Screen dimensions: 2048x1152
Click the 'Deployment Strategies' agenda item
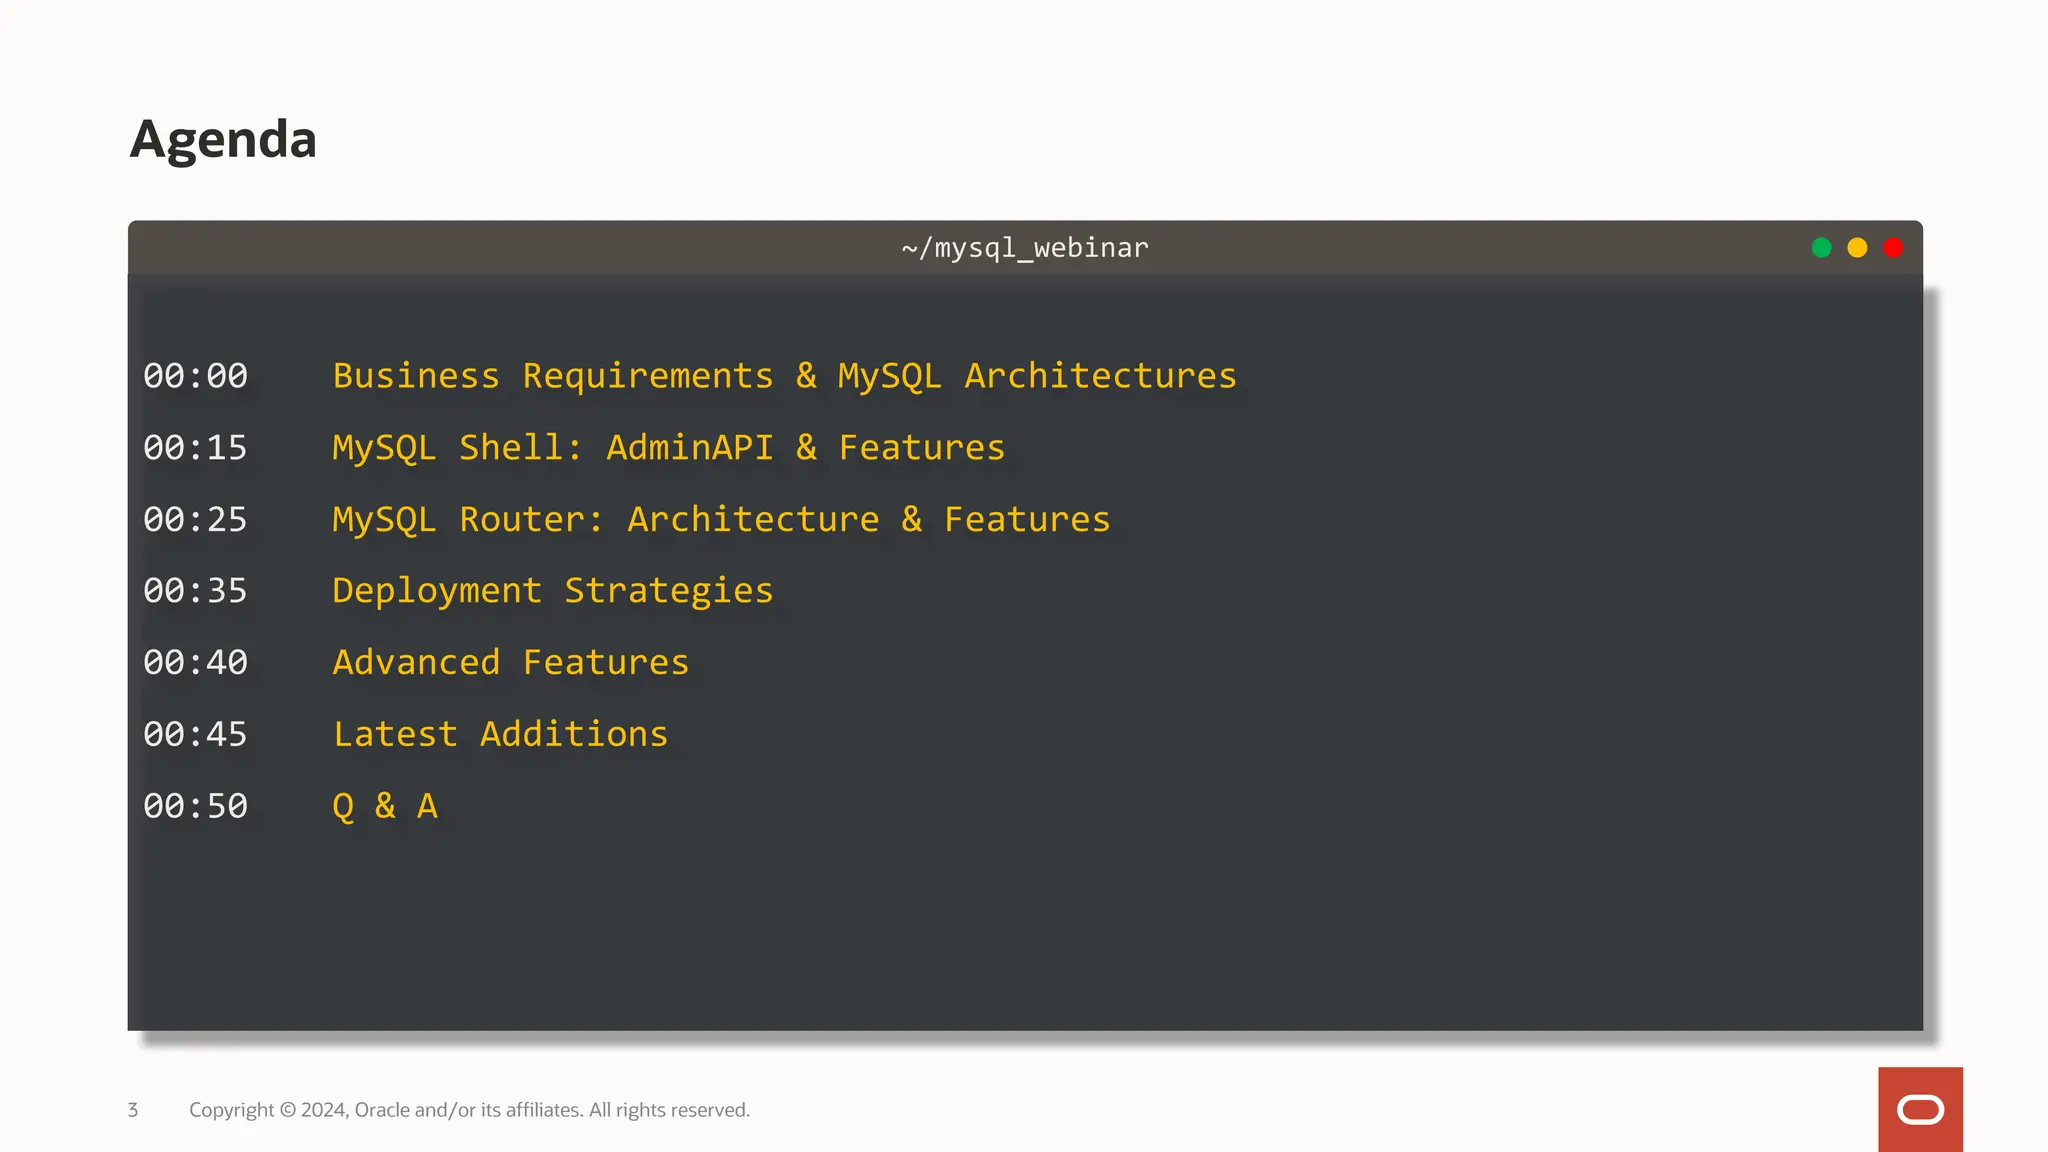[x=553, y=591]
